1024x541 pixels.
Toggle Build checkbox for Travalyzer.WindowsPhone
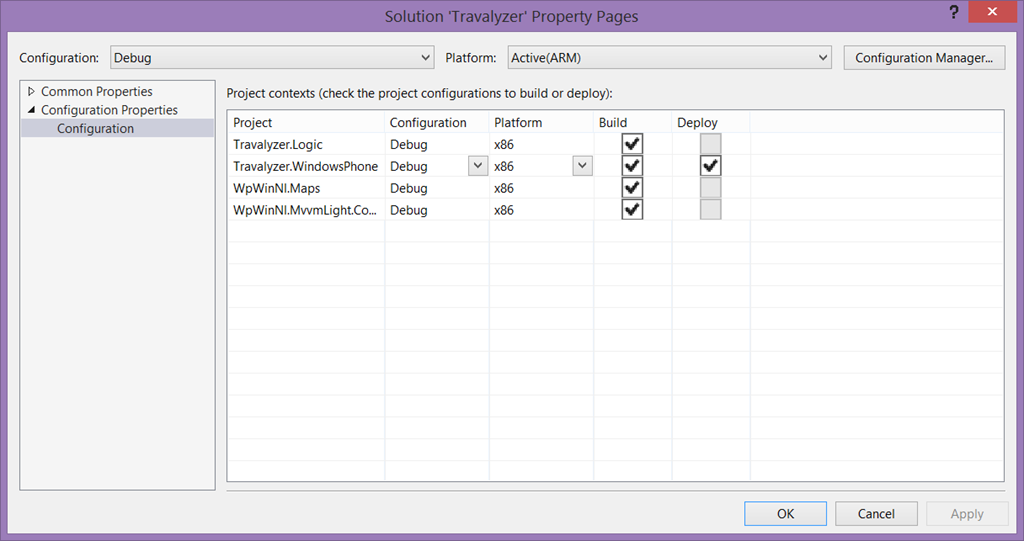(x=632, y=166)
